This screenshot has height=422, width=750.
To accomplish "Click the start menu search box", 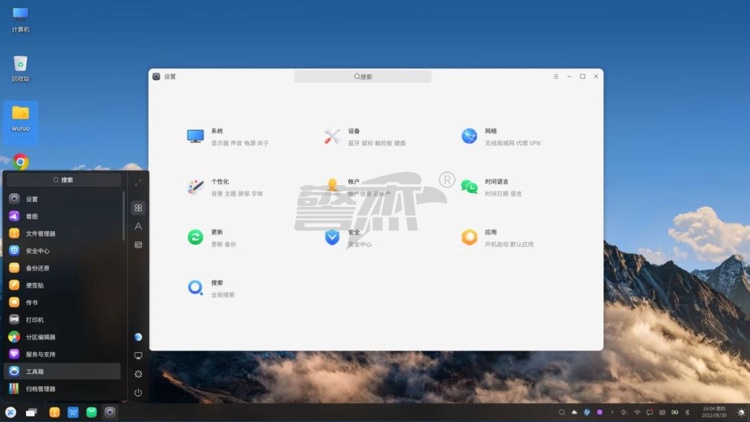I will coord(63,180).
